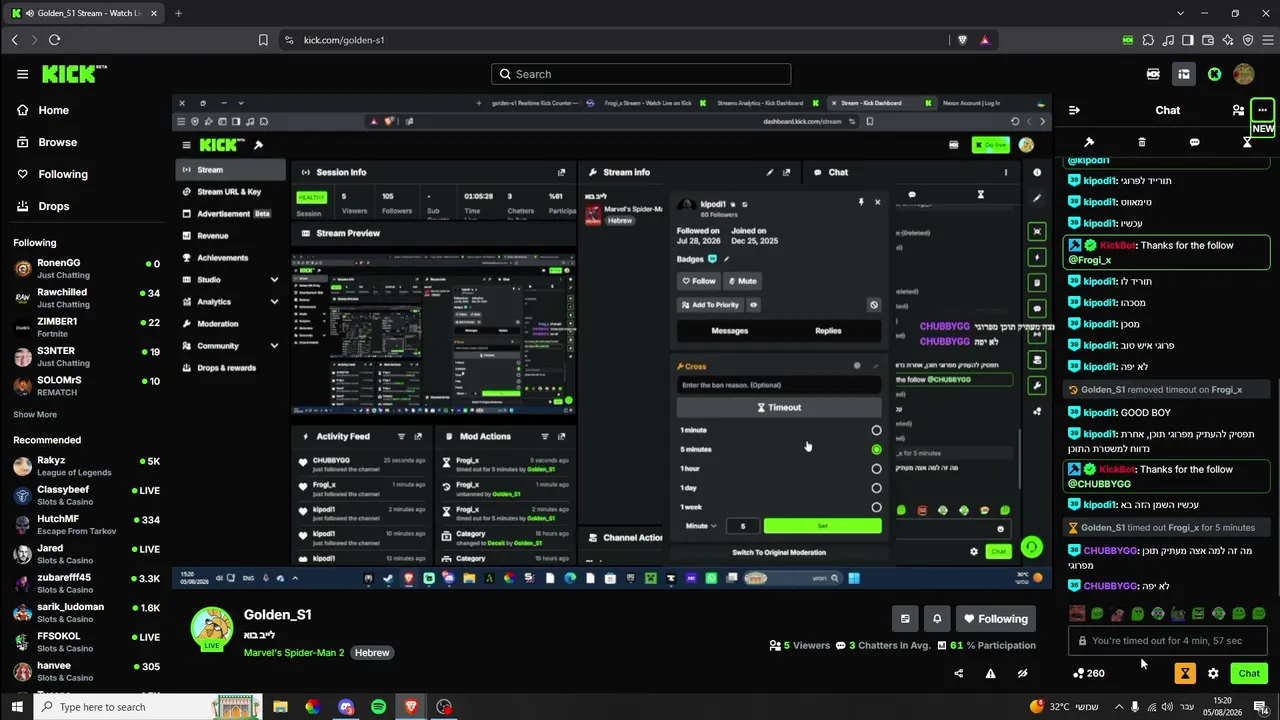Click the Brave shields icon in the address bar

pos(963,40)
